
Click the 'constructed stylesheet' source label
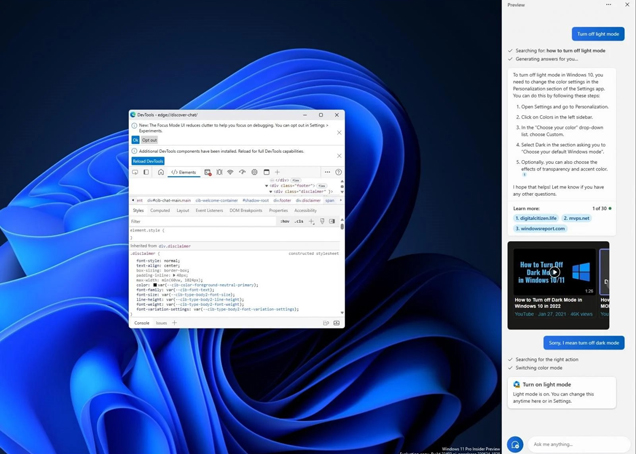314,254
